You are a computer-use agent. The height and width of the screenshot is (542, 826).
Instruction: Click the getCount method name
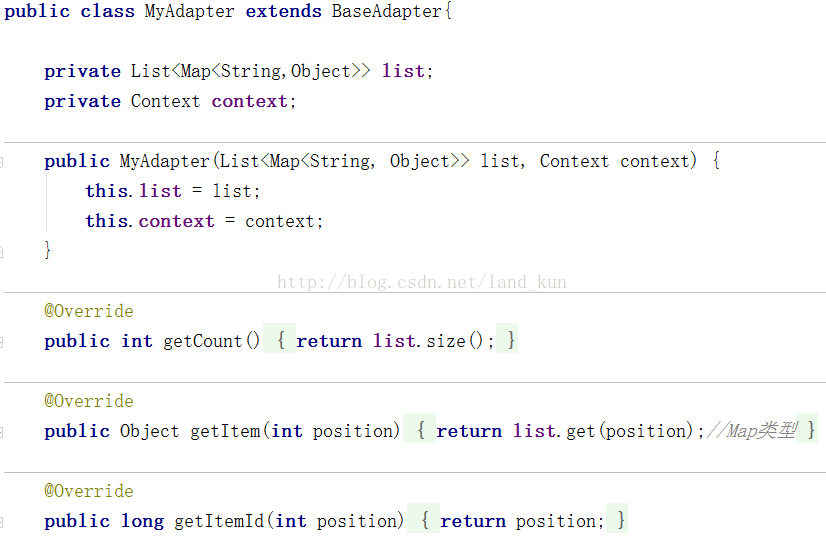[203, 341]
